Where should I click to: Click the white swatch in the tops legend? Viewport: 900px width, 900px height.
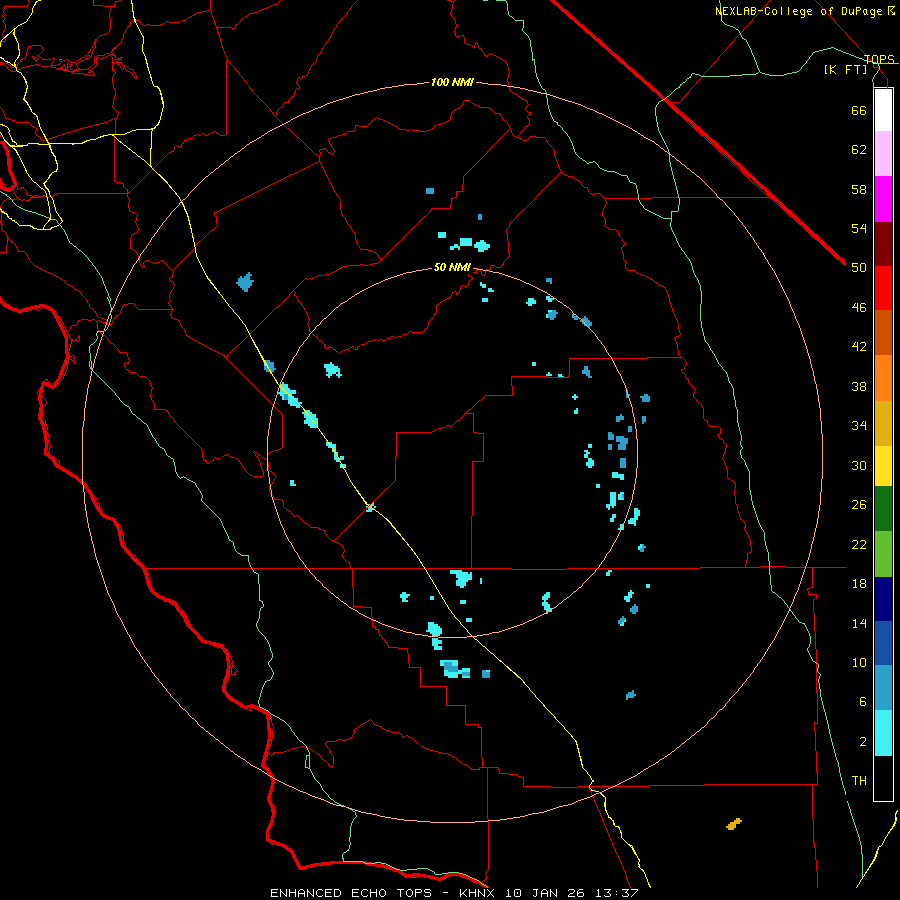pyautogui.click(x=883, y=110)
